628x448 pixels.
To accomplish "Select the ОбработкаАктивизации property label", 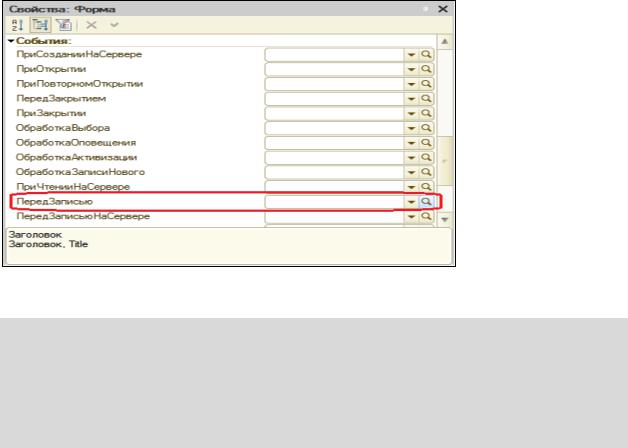I will (76, 157).
